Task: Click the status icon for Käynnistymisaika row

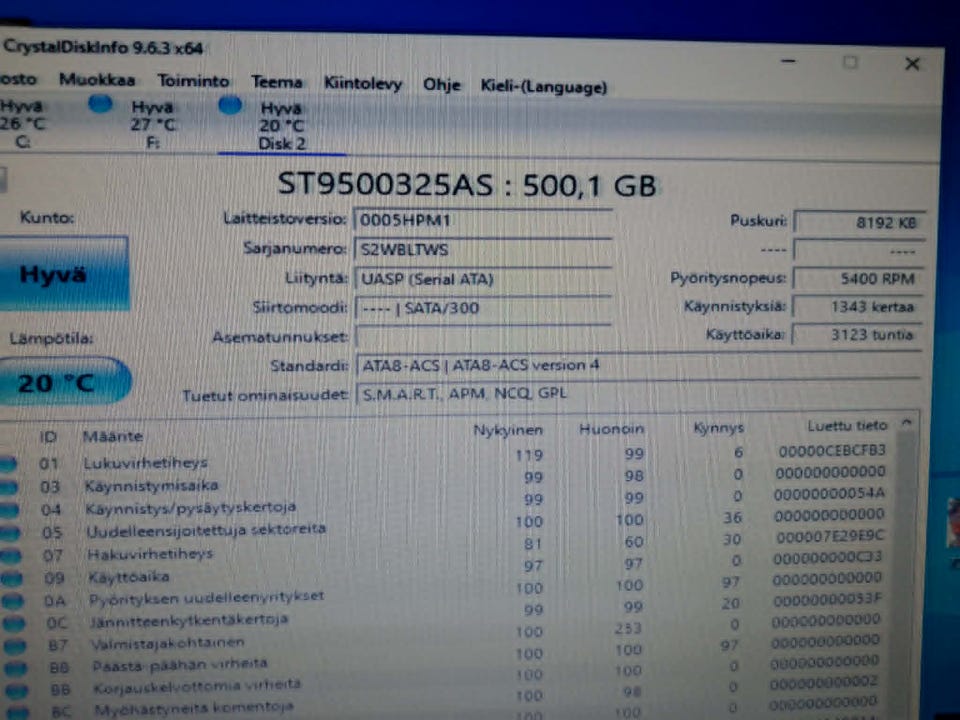Action: pyautogui.click(x=9, y=487)
